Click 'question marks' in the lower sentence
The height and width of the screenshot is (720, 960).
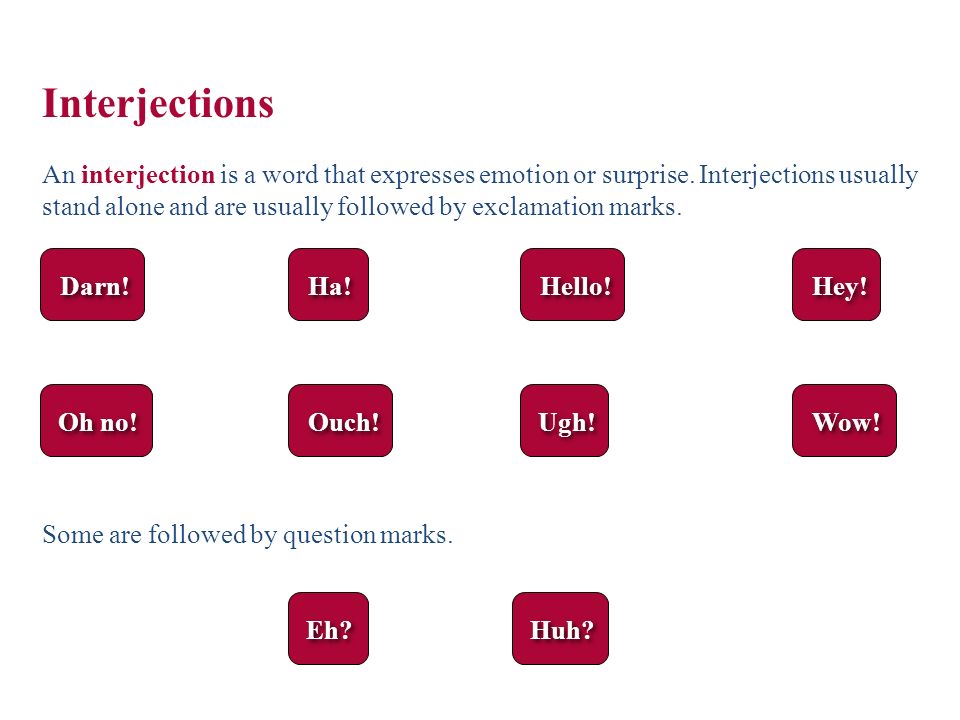click(x=367, y=536)
